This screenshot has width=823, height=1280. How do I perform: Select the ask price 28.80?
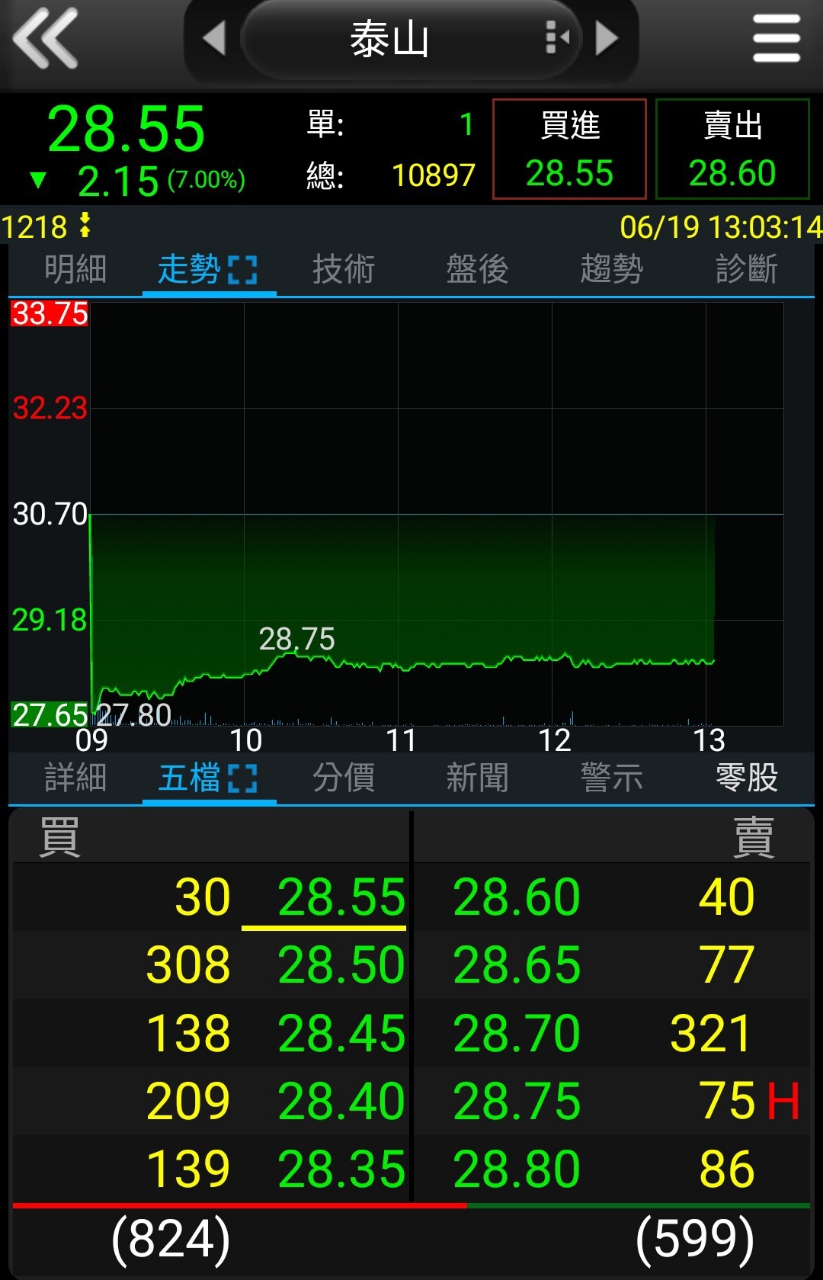(517, 1170)
